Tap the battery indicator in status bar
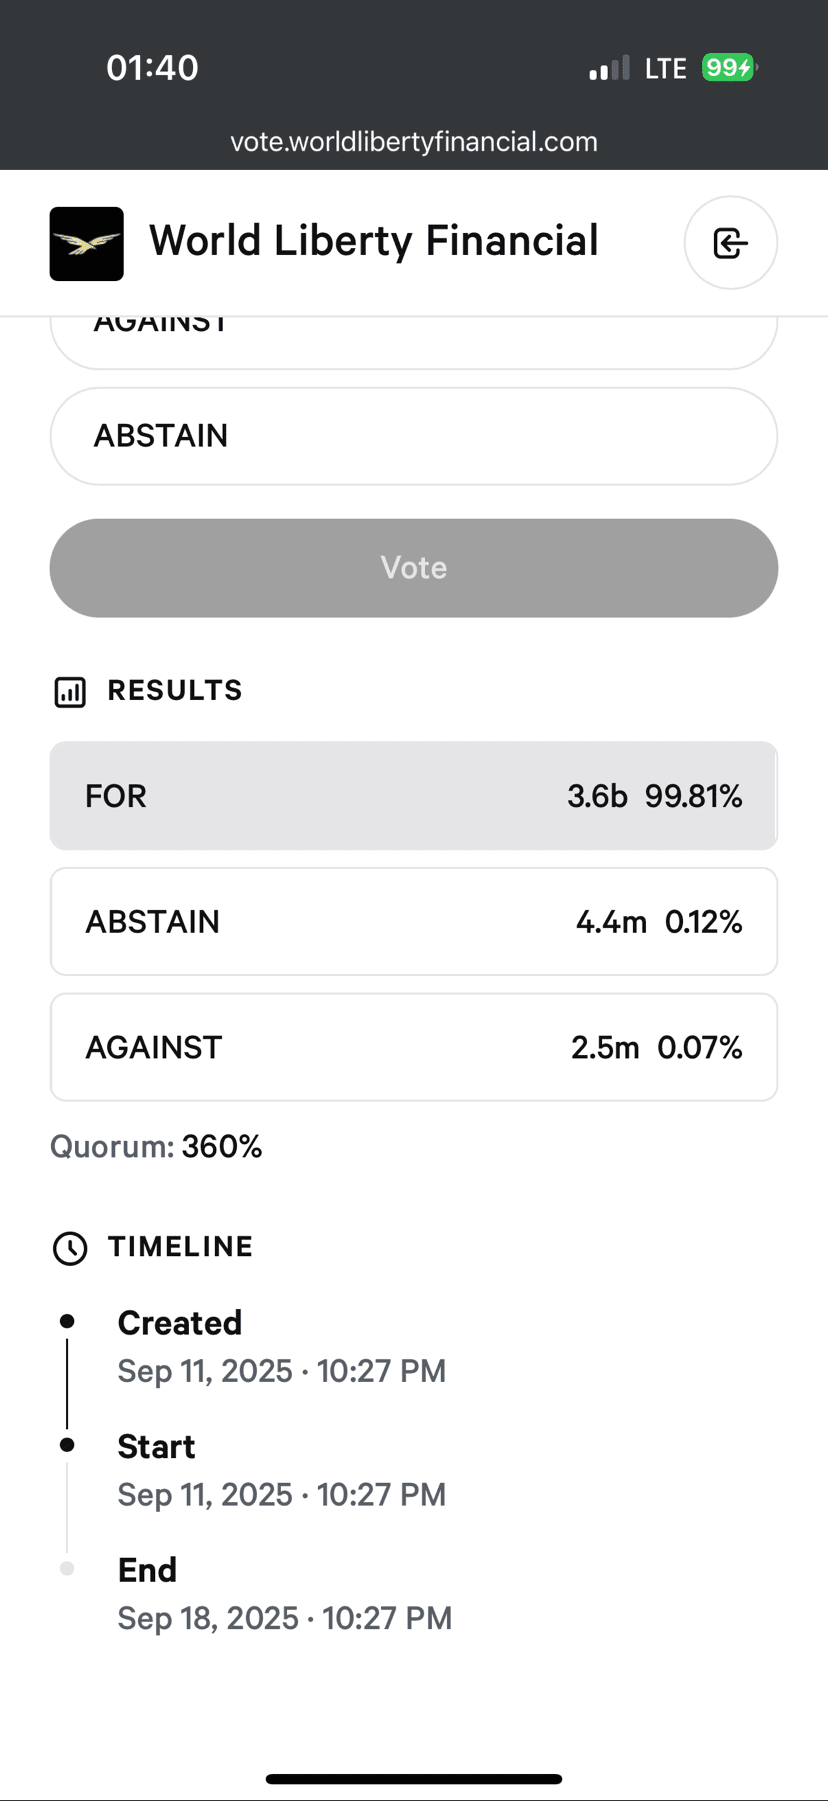Screen dimensions: 828x1801 [728, 68]
